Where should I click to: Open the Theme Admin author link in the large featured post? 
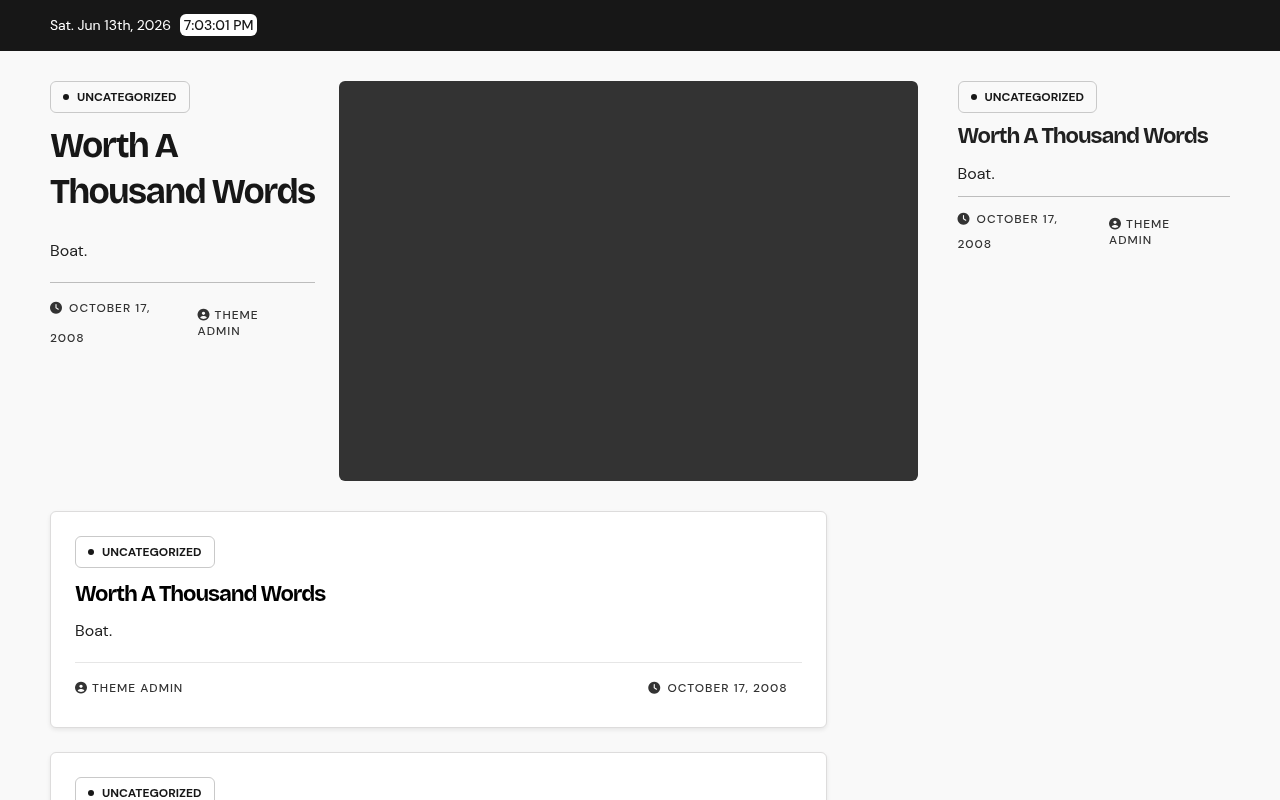pos(228,323)
